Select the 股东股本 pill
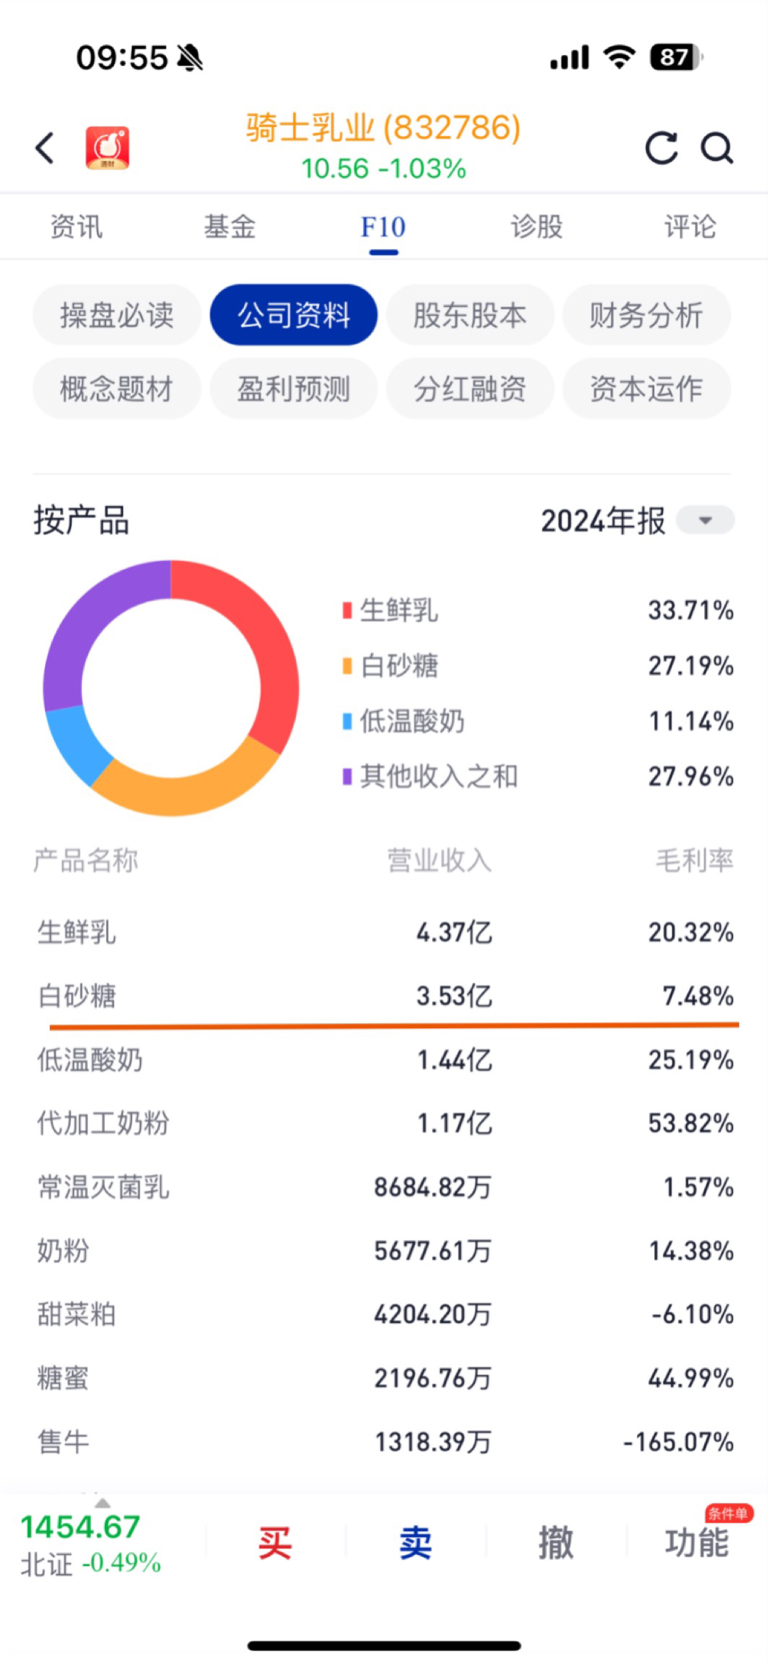 (x=469, y=315)
